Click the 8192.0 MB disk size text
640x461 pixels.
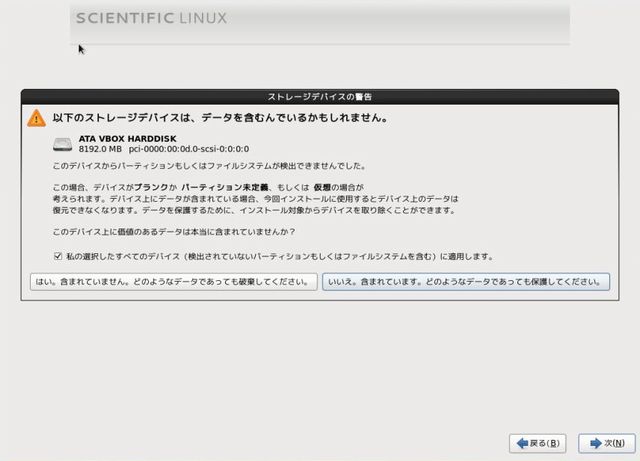(100, 148)
